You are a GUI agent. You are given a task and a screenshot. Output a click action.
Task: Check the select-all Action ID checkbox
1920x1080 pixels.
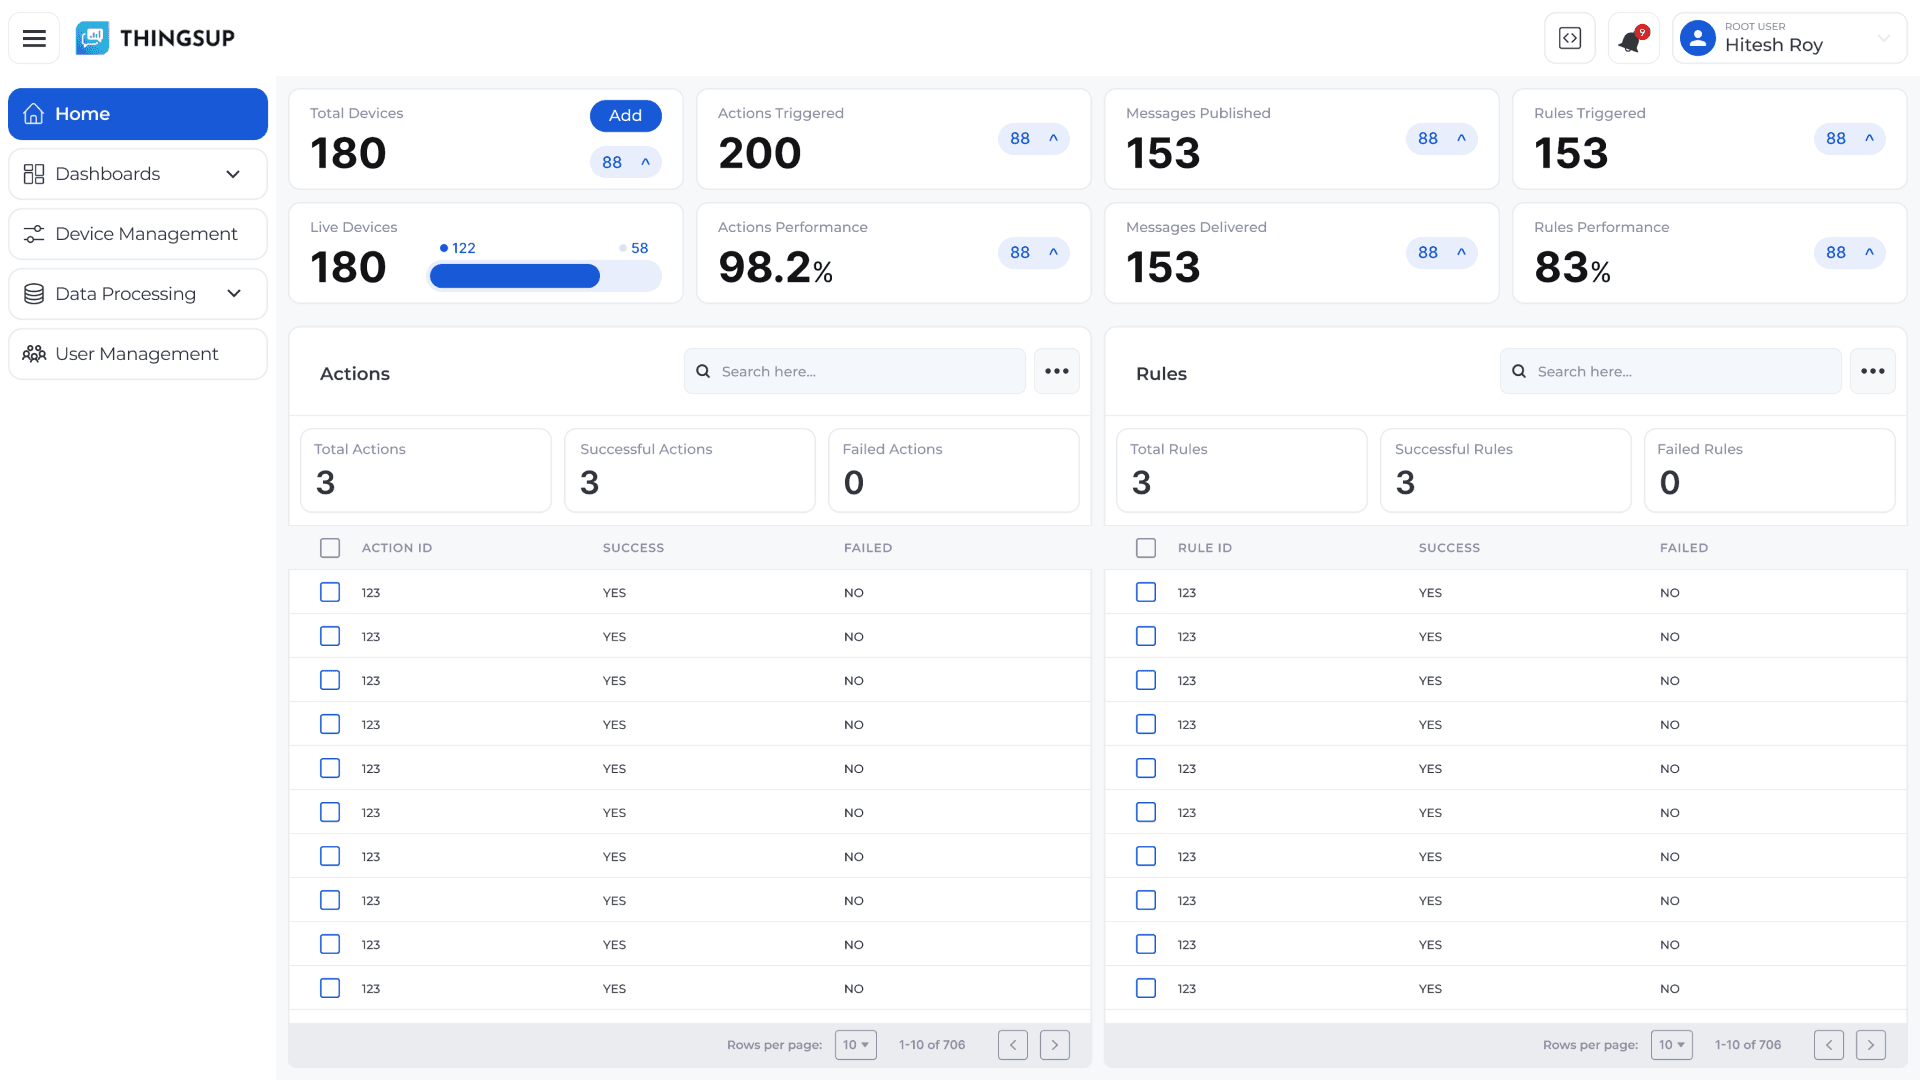point(330,548)
